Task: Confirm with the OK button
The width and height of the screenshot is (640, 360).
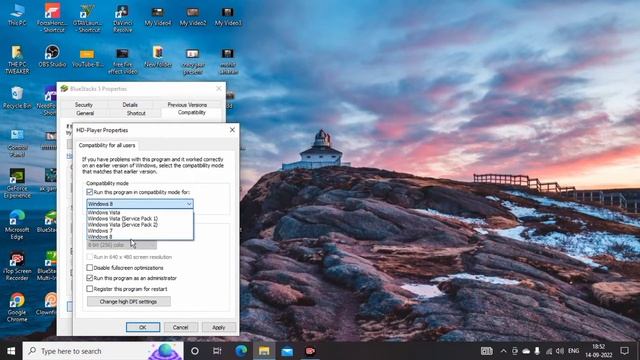Action: pos(143,327)
